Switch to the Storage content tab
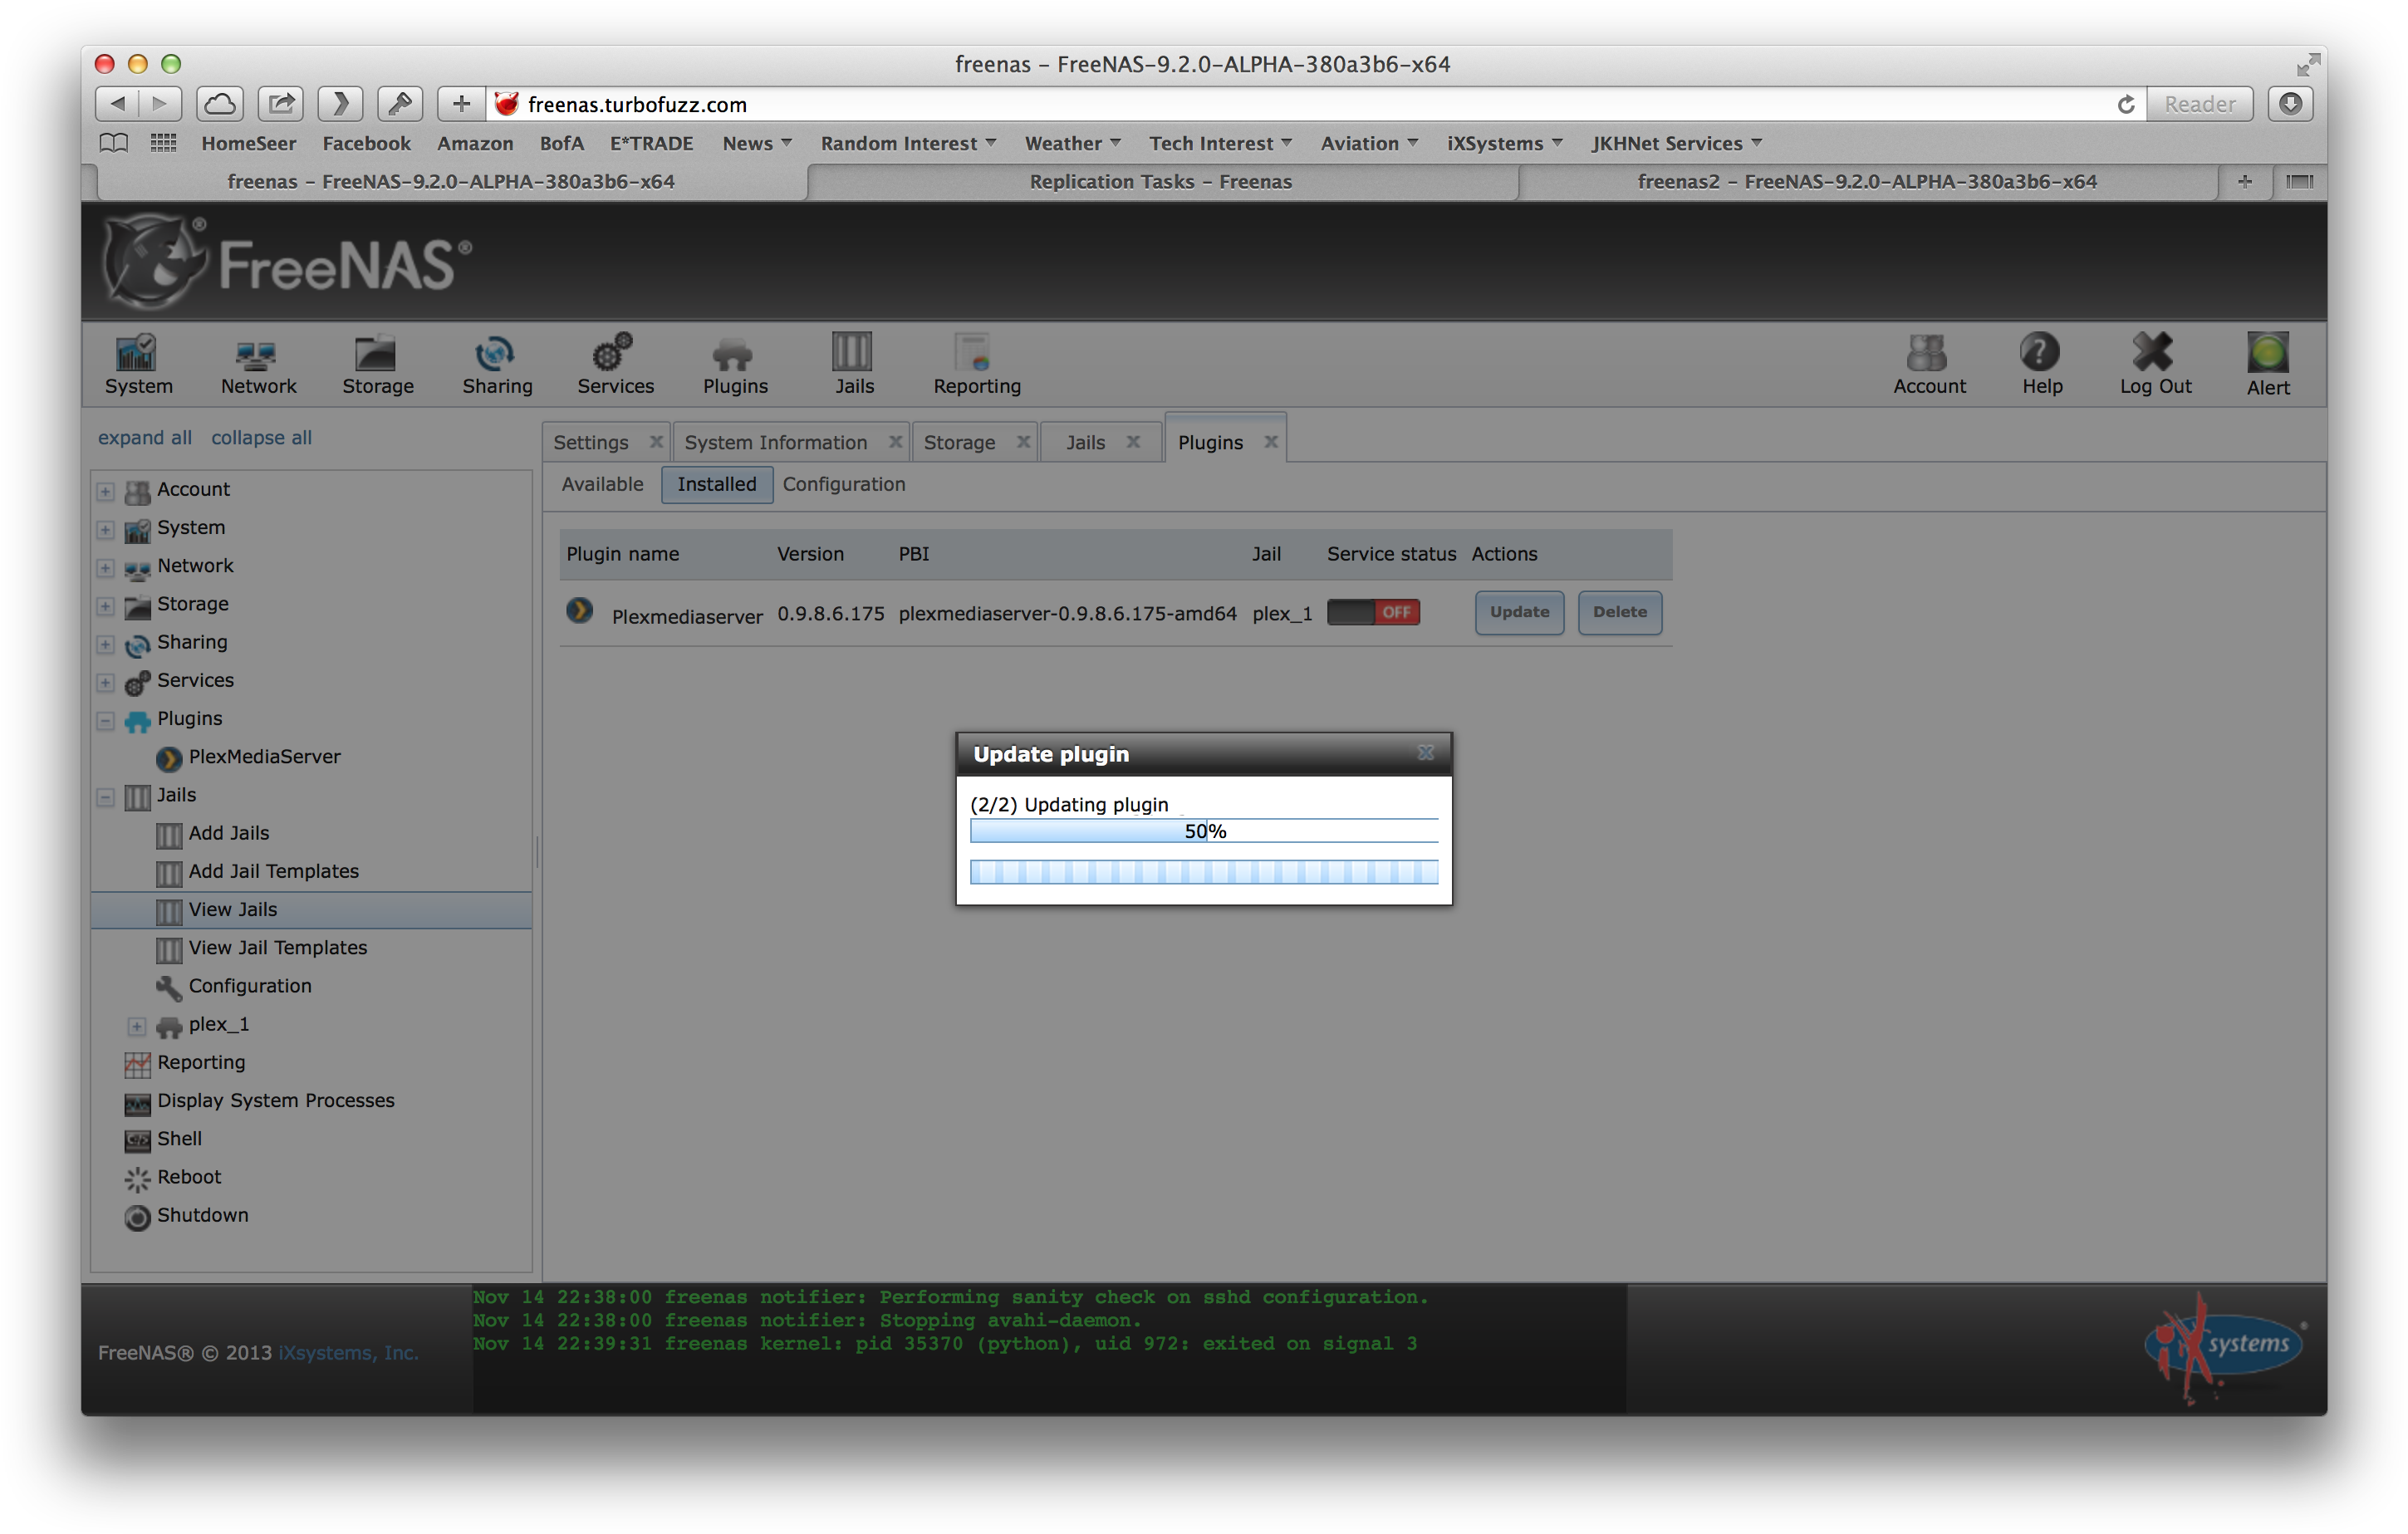The image size is (2408, 1534). click(959, 442)
